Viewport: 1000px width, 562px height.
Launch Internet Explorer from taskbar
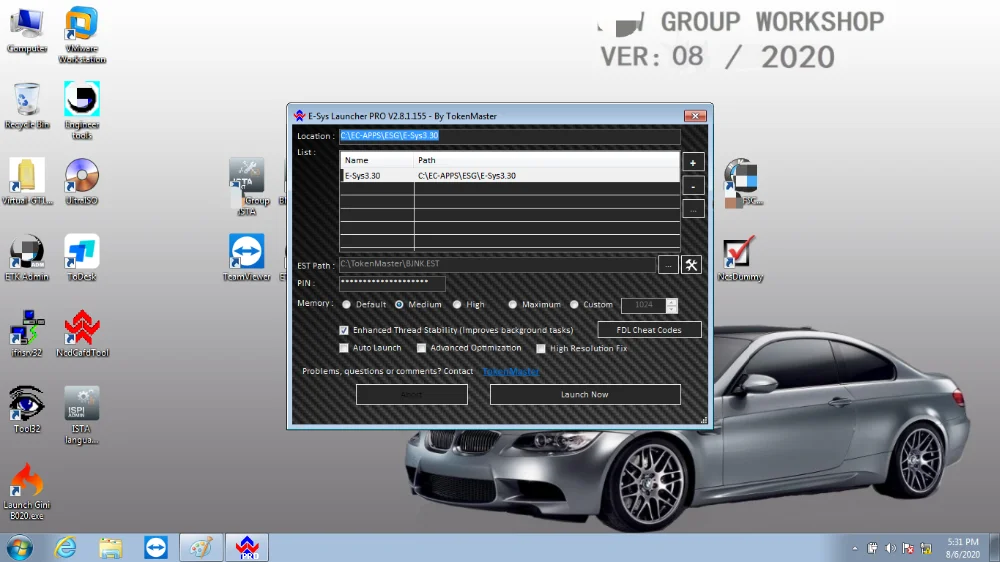pos(65,548)
